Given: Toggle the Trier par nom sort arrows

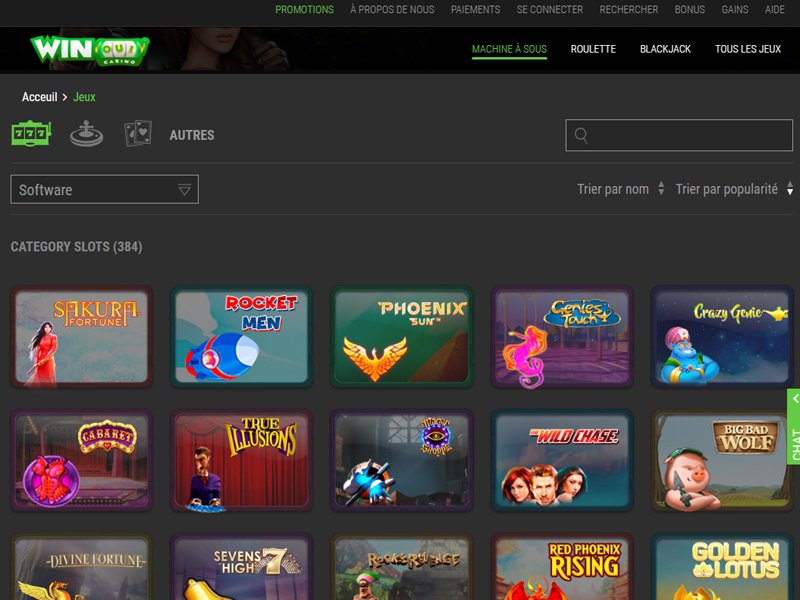Looking at the screenshot, I should pyautogui.click(x=661, y=189).
